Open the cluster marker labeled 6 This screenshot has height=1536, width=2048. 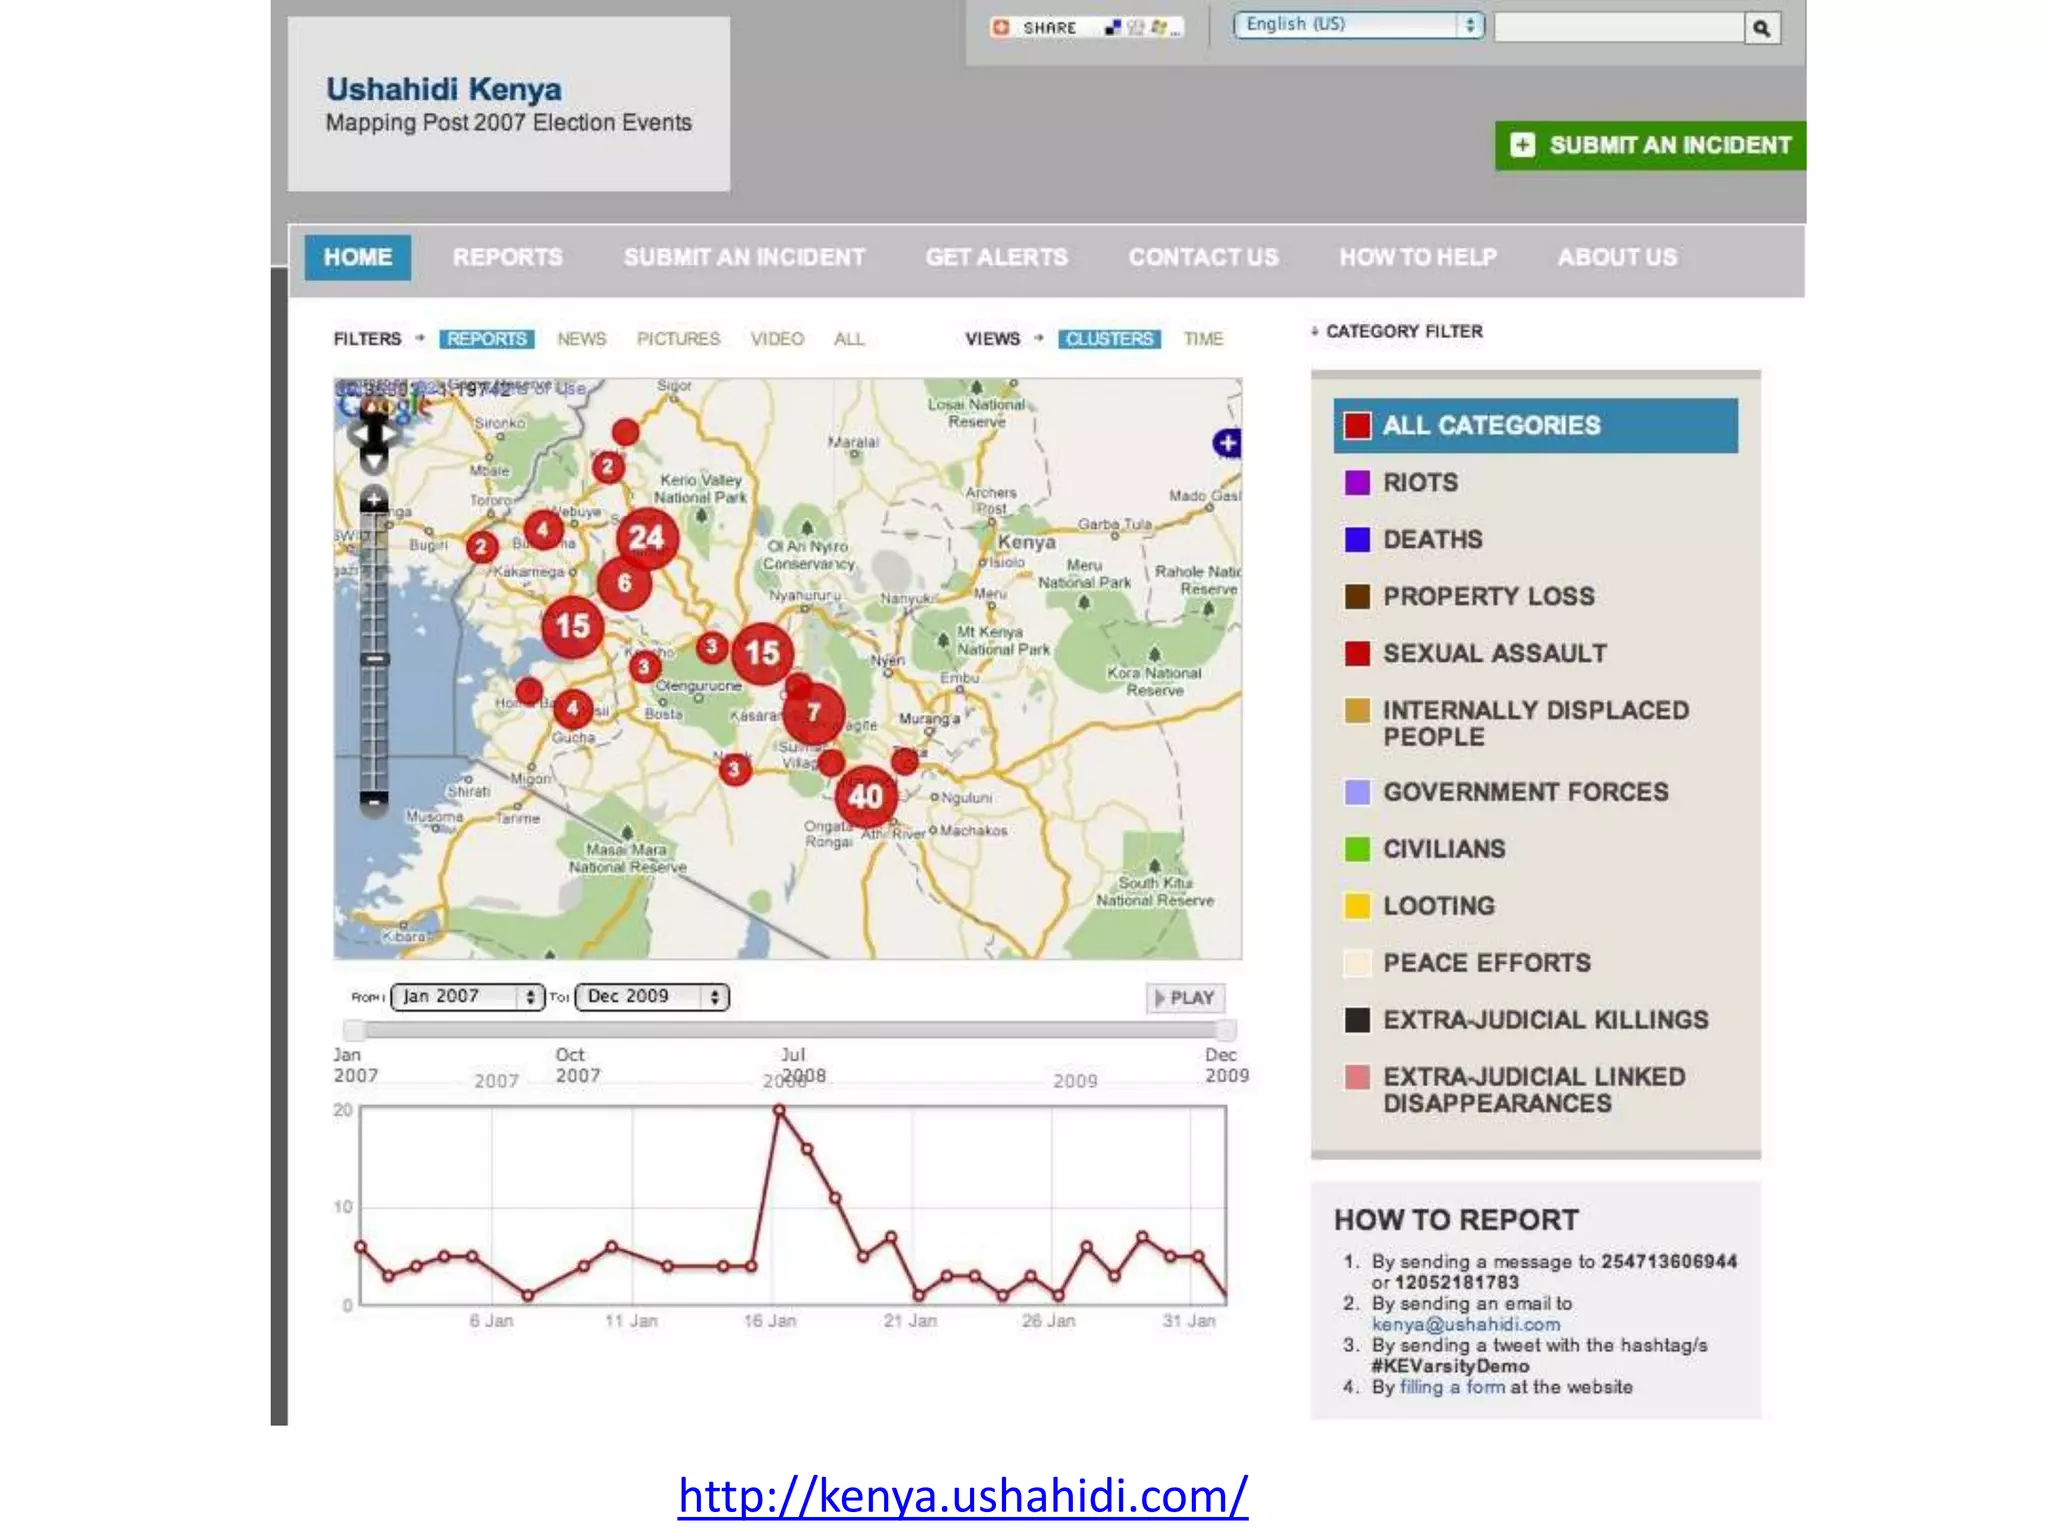point(624,583)
